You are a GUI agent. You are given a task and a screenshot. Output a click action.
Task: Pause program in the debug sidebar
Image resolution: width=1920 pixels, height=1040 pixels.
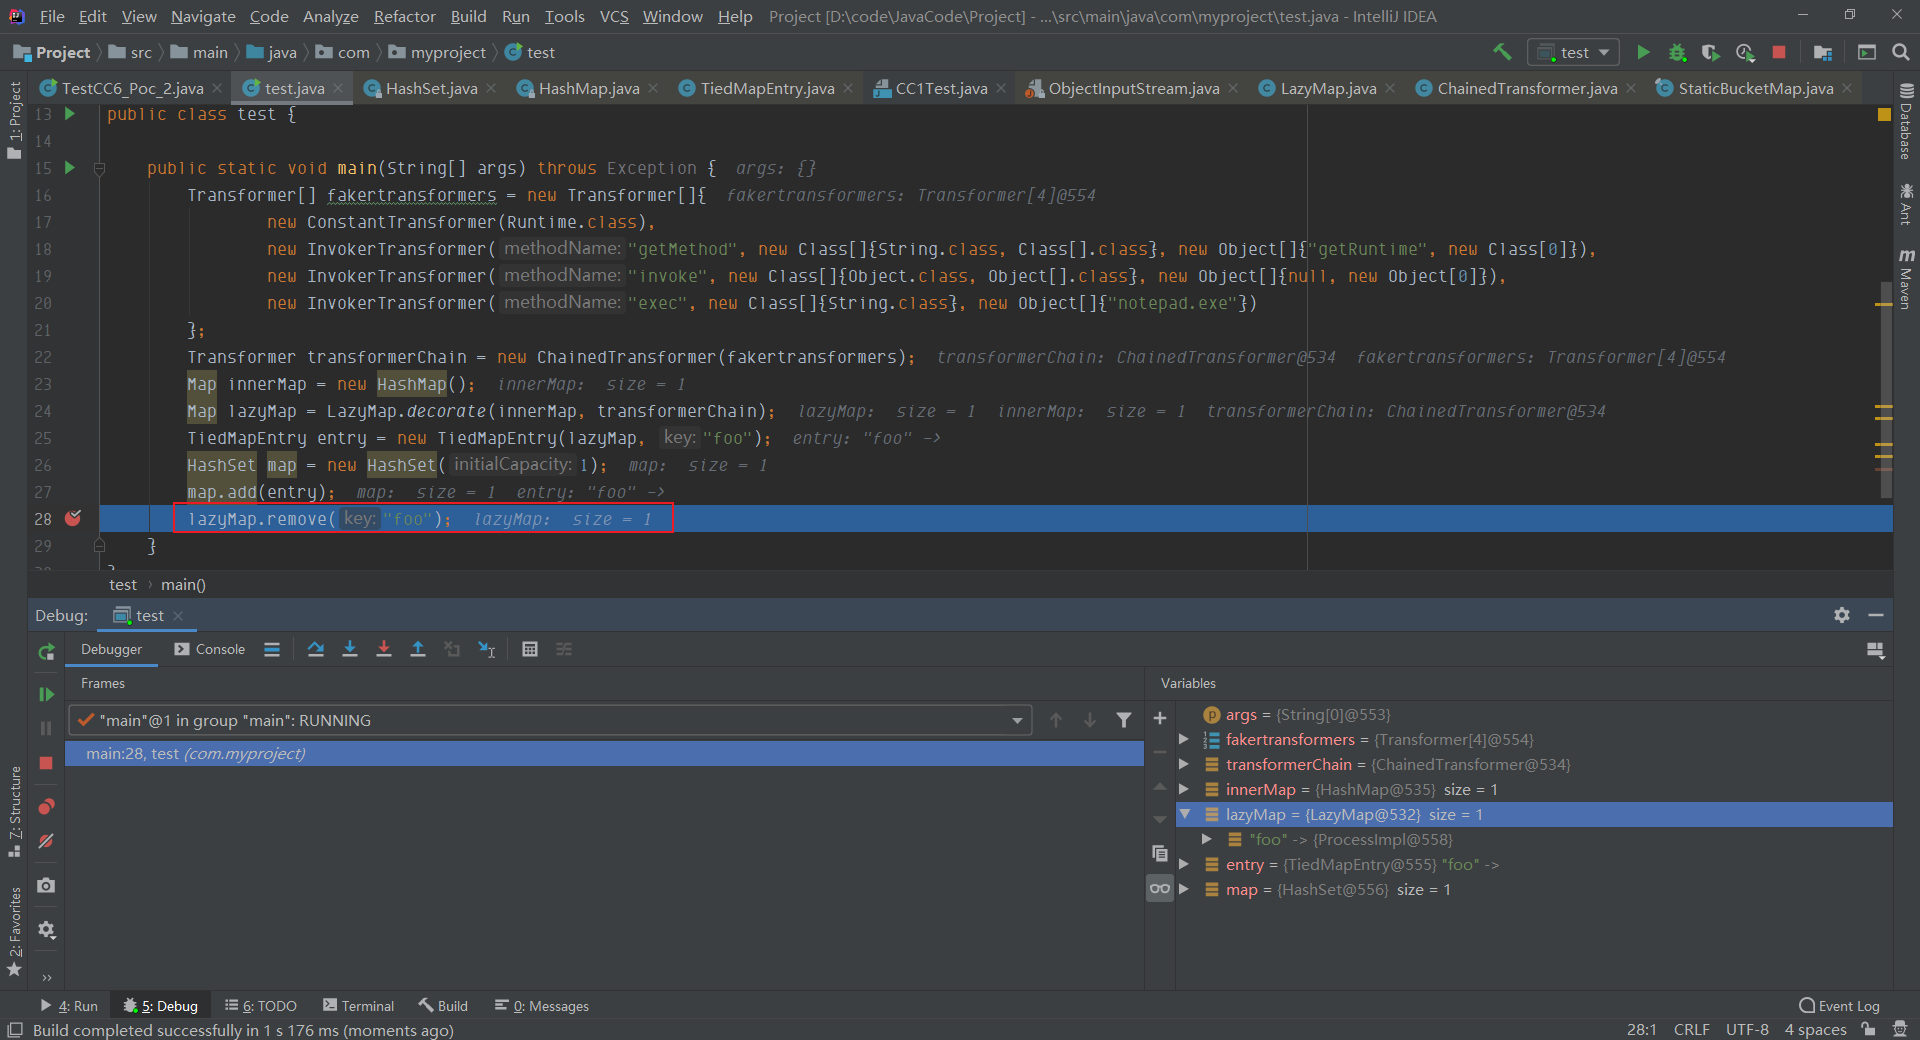tap(46, 728)
